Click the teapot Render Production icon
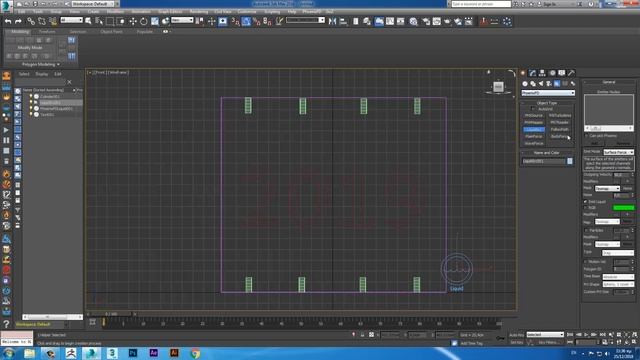The height and width of the screenshot is (360, 640). coord(447,21)
